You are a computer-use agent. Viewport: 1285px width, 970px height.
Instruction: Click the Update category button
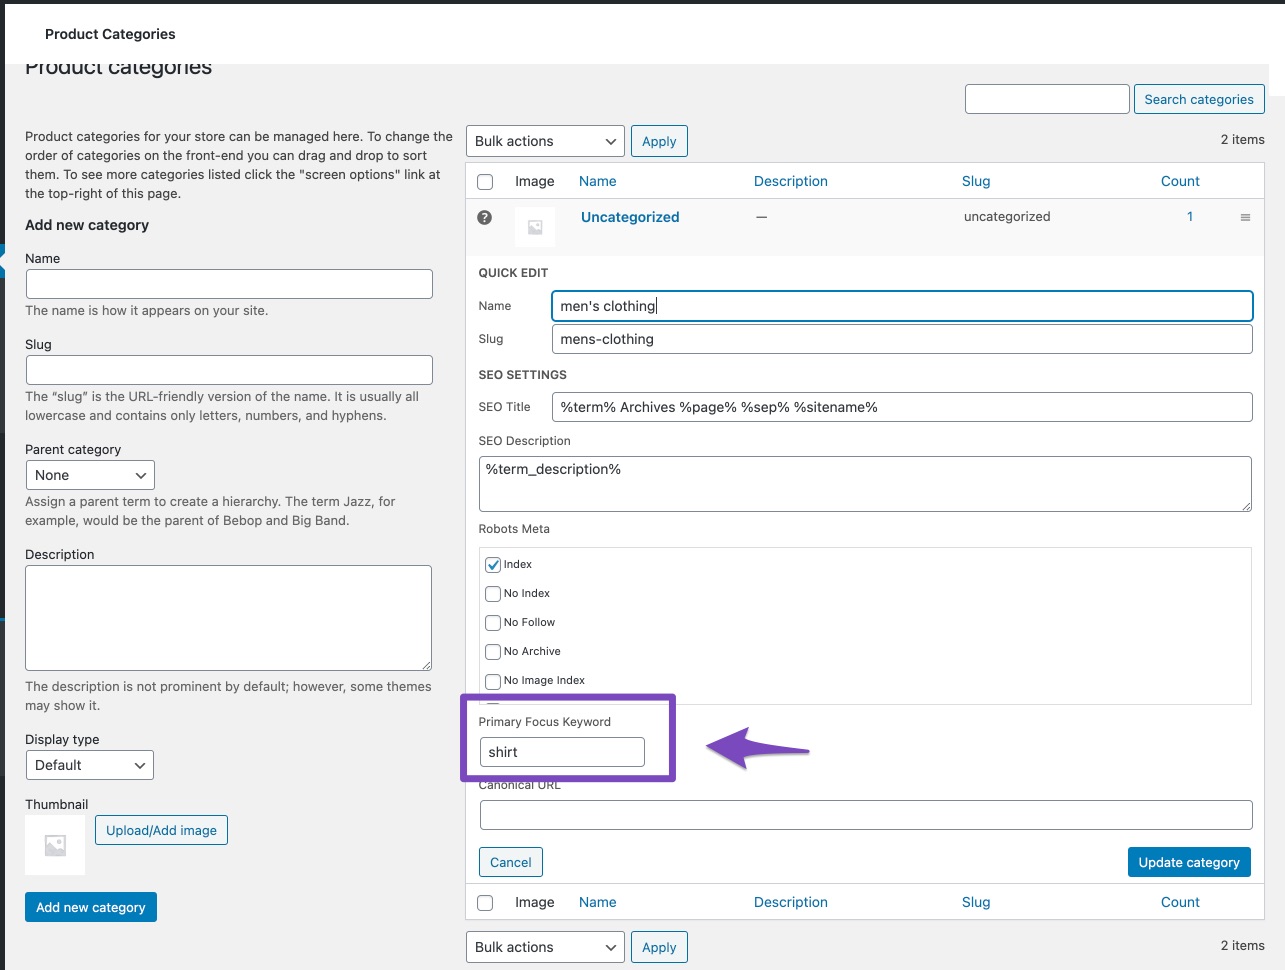pyautogui.click(x=1189, y=862)
